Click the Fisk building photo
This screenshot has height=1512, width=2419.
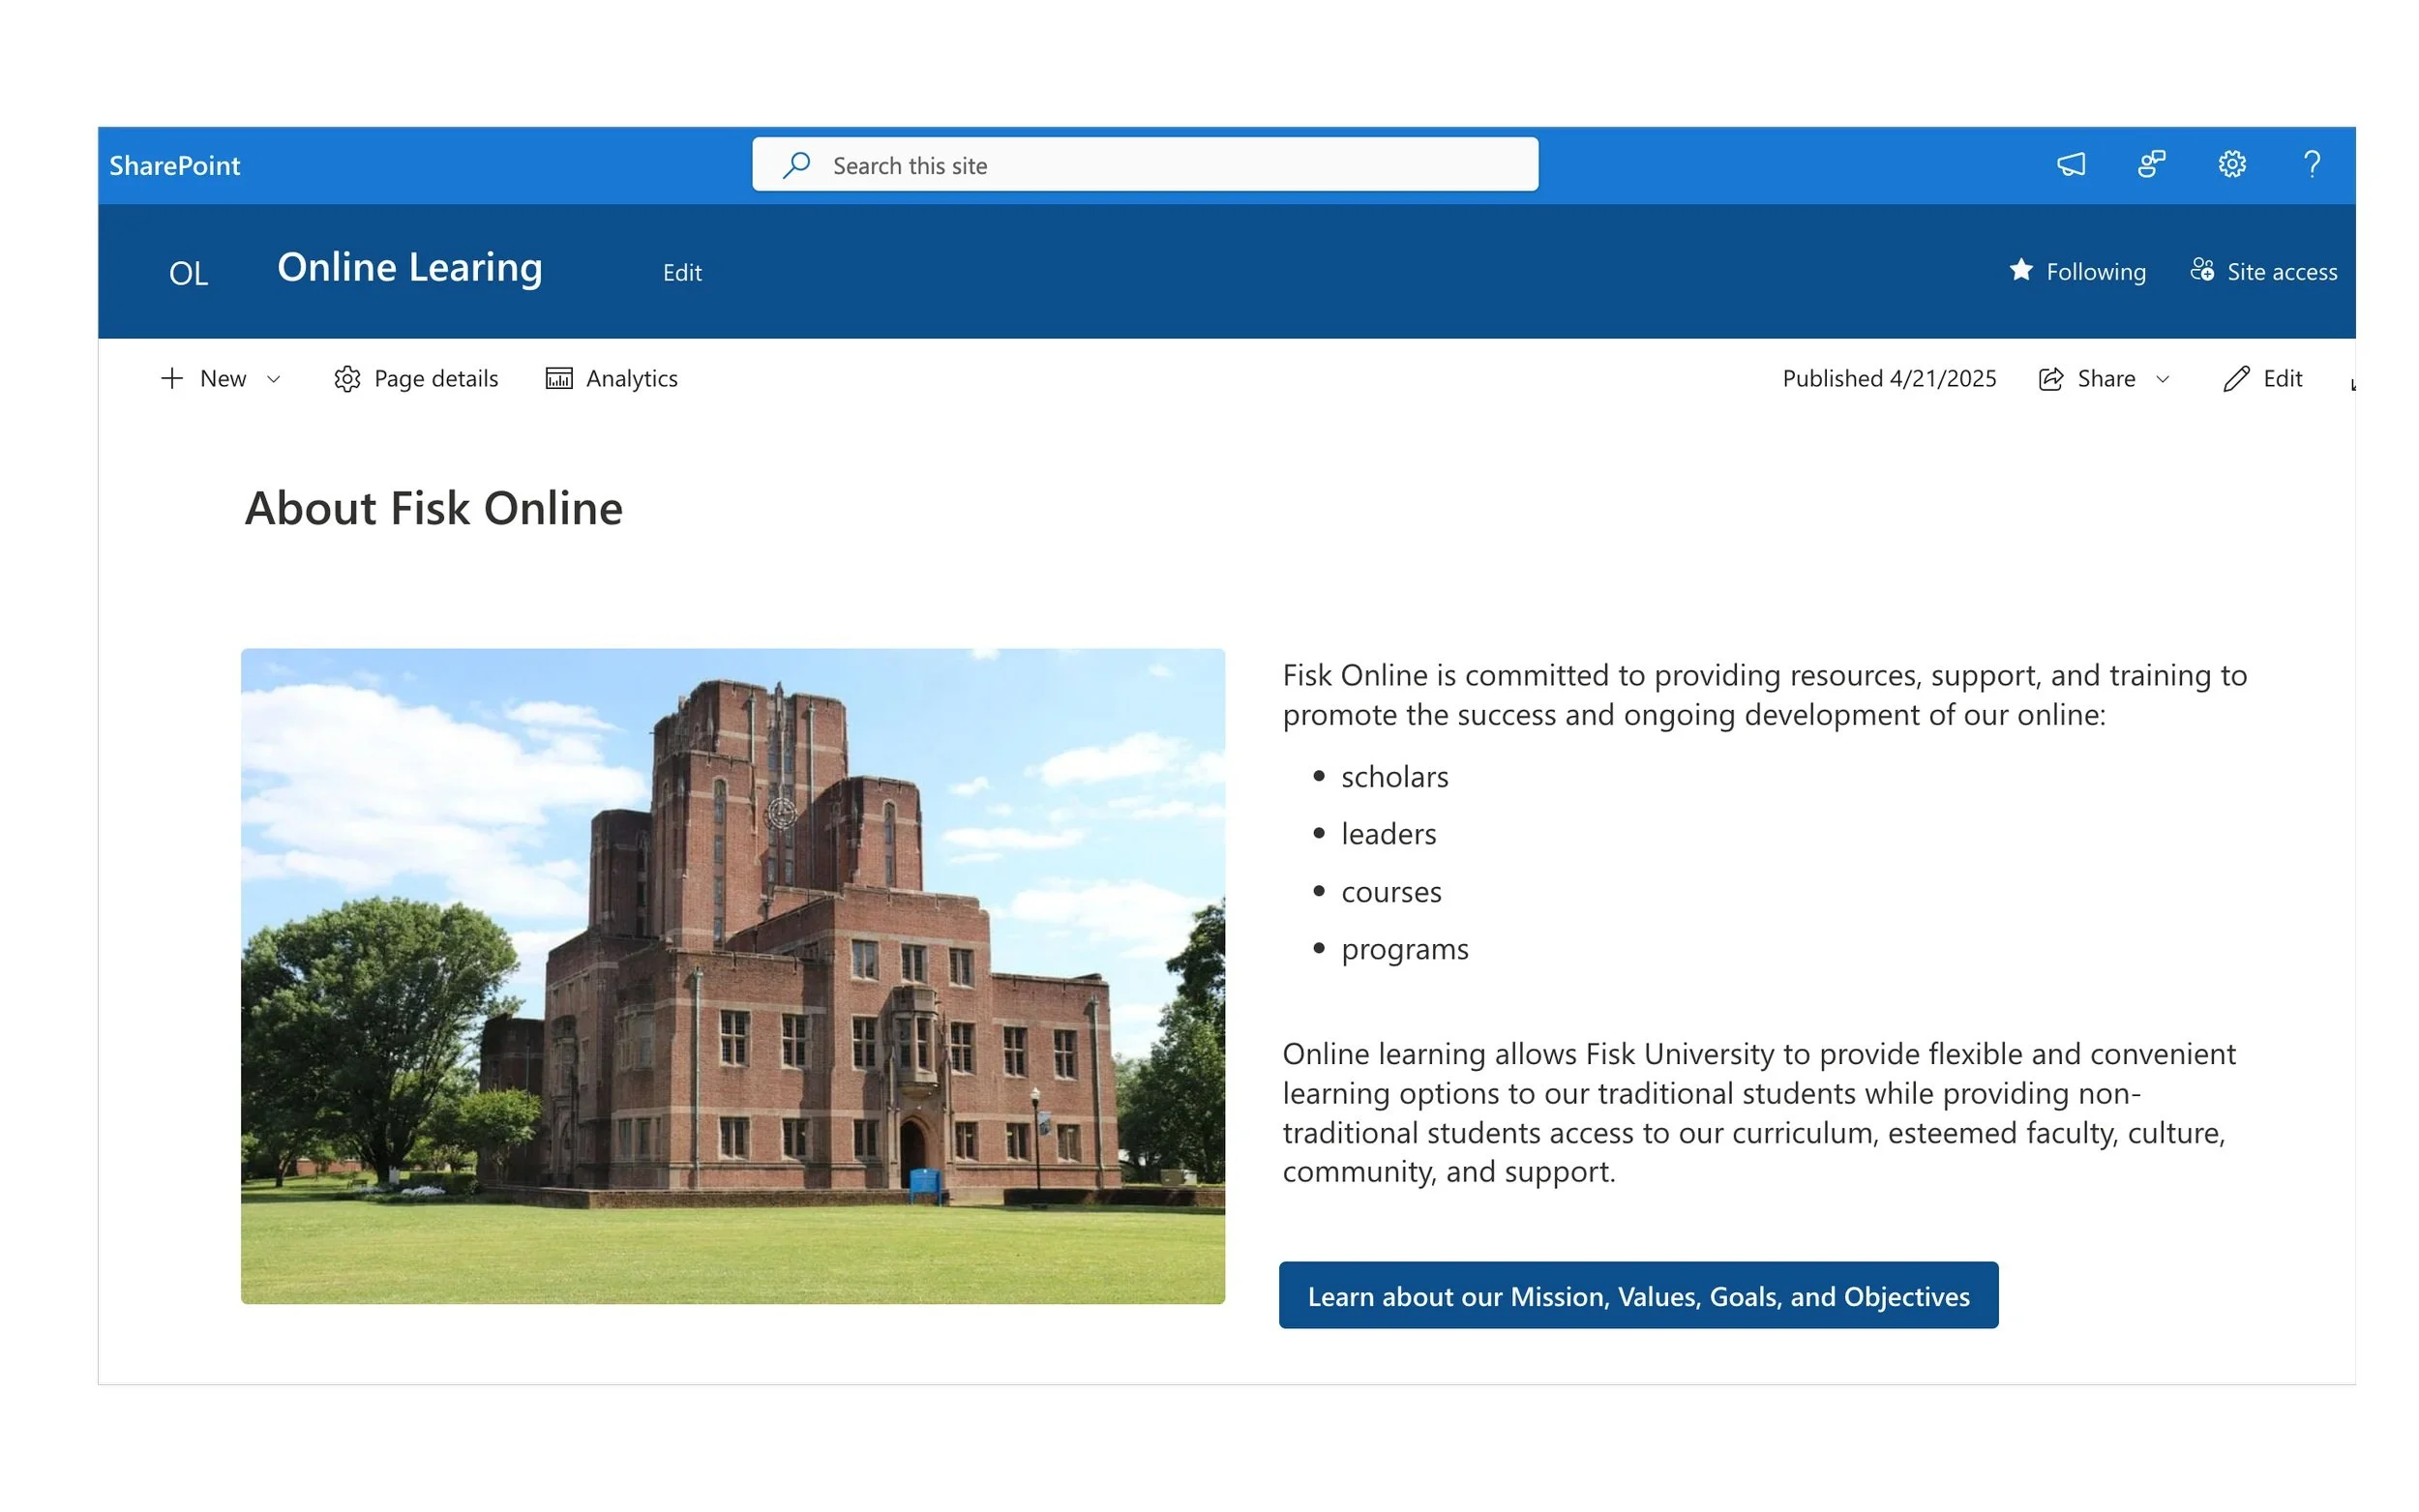[x=732, y=976]
